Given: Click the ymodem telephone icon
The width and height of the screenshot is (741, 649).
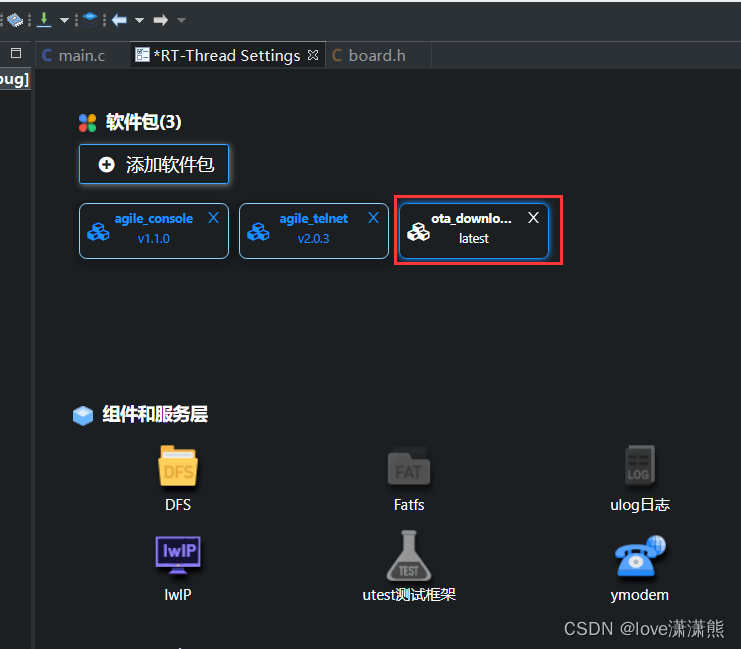Looking at the screenshot, I should pos(639,556).
